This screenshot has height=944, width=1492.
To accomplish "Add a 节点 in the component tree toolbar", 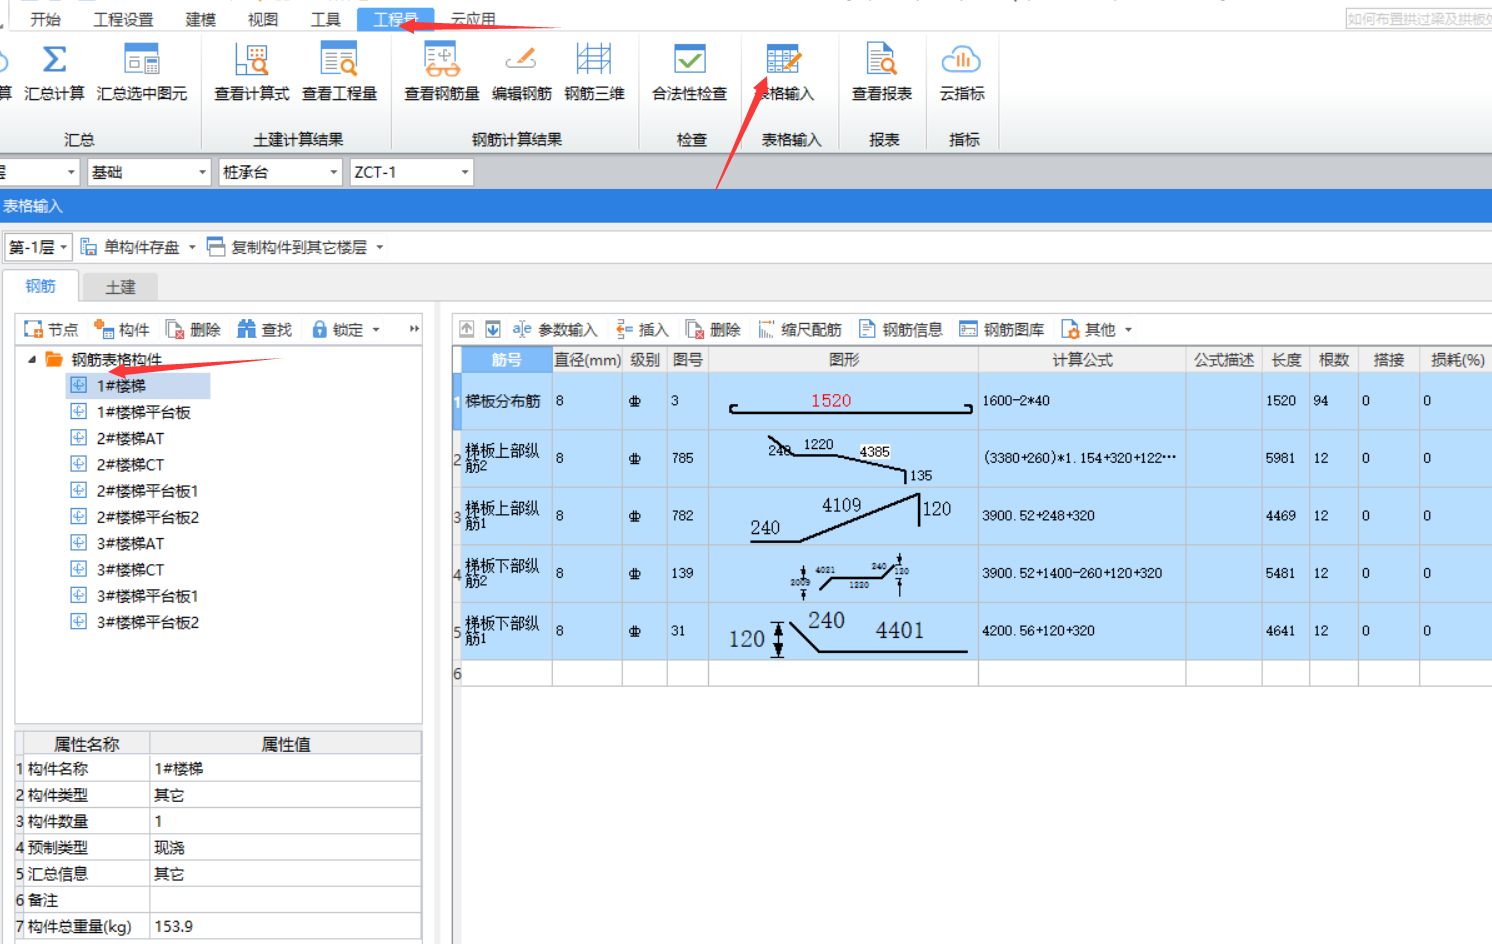I will tap(51, 329).
